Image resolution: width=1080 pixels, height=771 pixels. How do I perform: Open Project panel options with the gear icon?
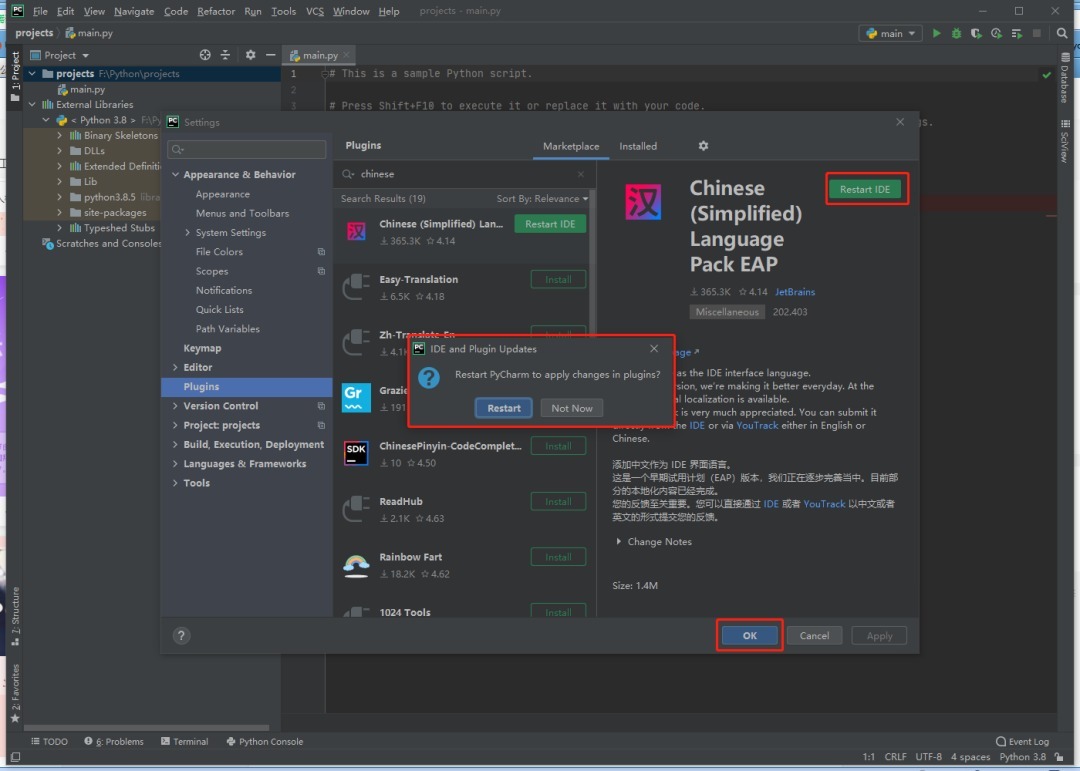[250, 55]
